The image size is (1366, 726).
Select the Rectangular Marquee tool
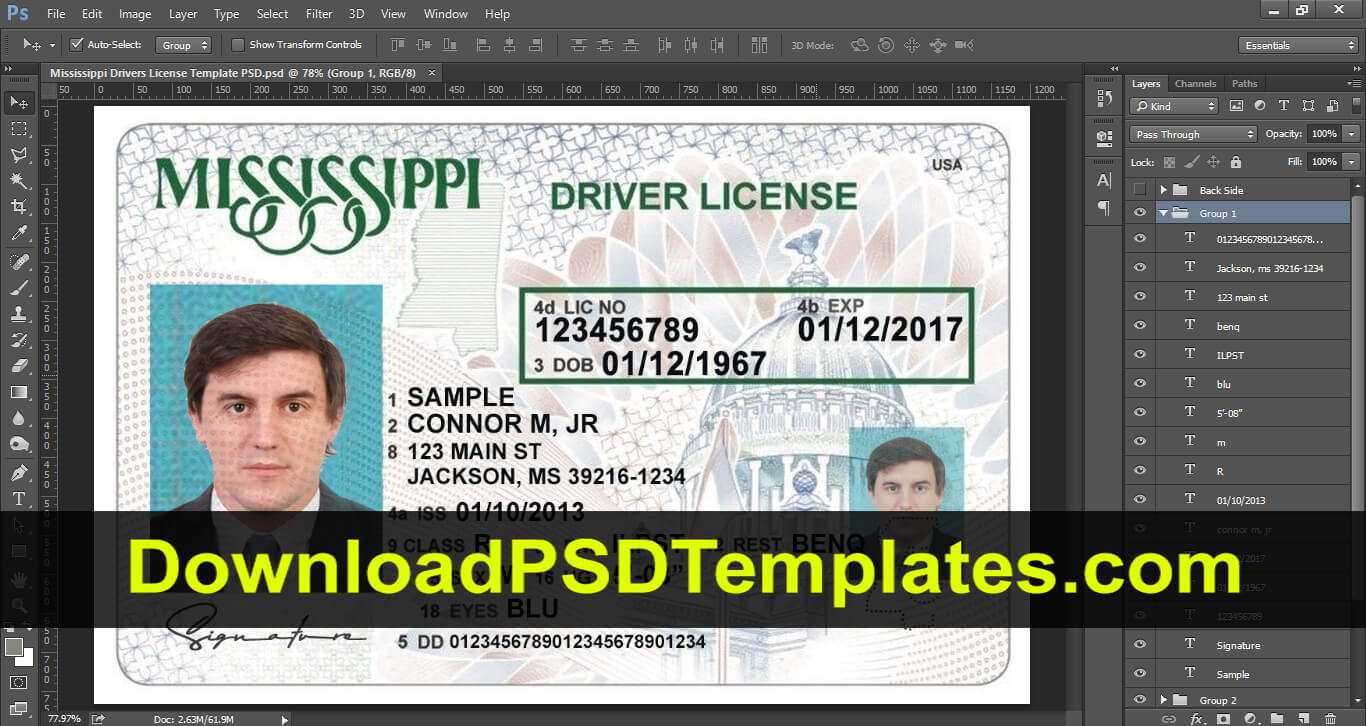coord(18,129)
